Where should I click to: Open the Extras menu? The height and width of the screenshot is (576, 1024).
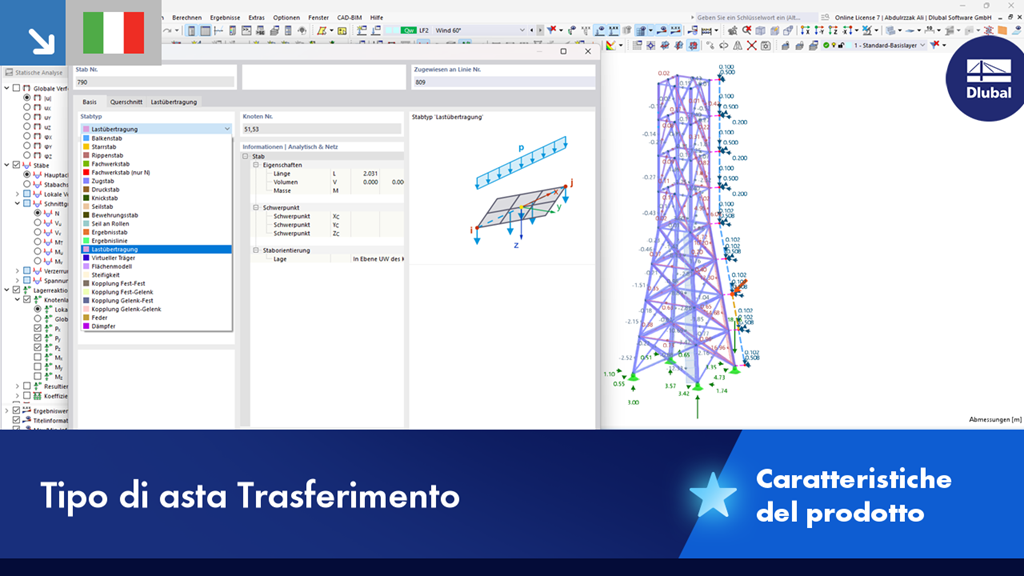click(x=257, y=18)
